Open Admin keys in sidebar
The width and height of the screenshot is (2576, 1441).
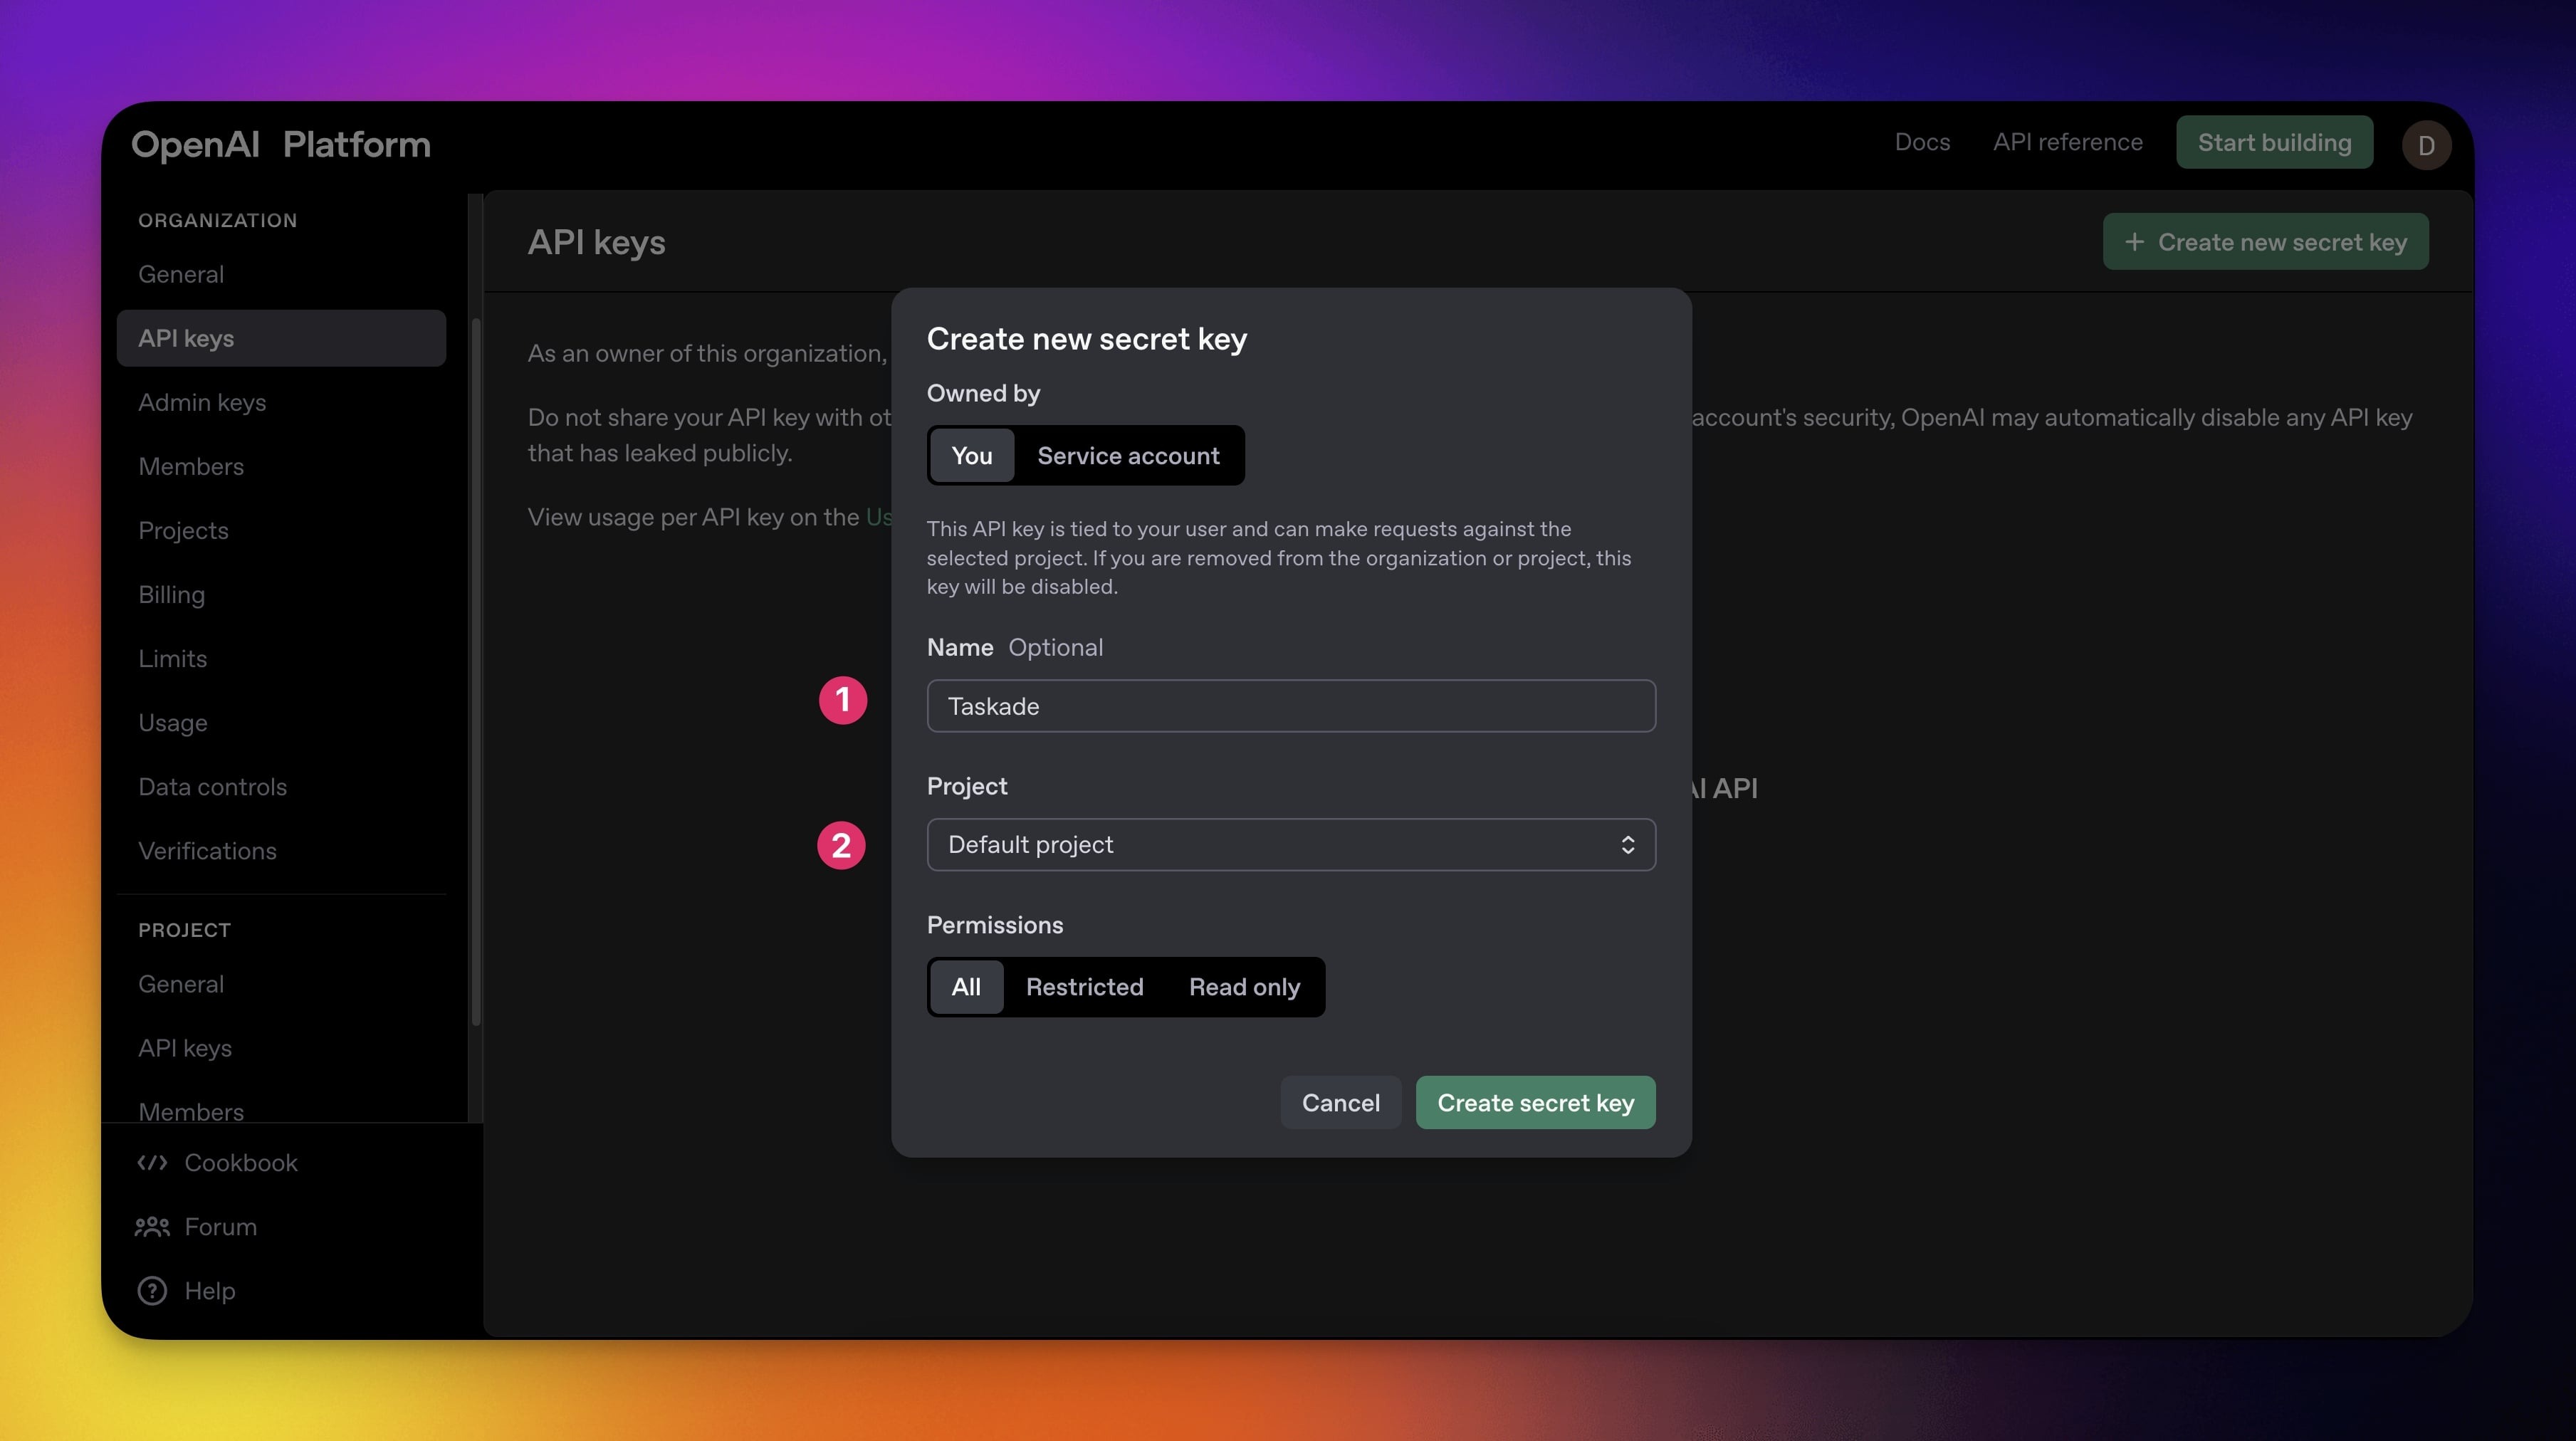[202, 402]
